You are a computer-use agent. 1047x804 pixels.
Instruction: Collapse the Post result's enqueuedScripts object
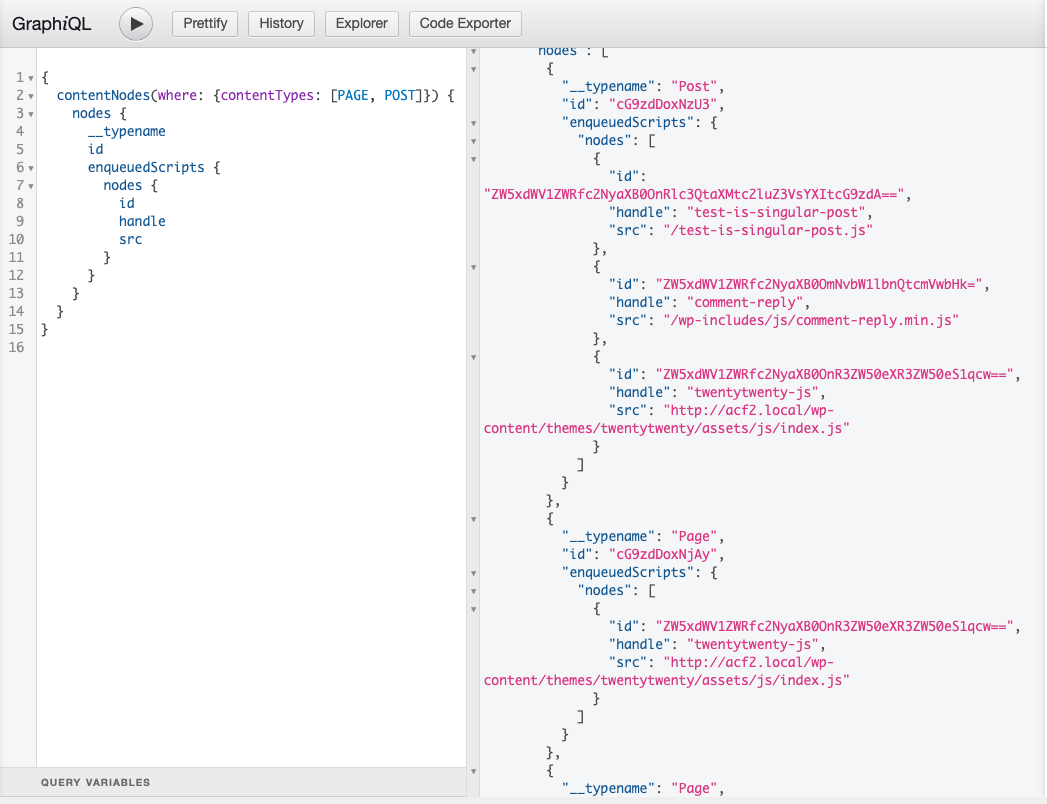473,123
